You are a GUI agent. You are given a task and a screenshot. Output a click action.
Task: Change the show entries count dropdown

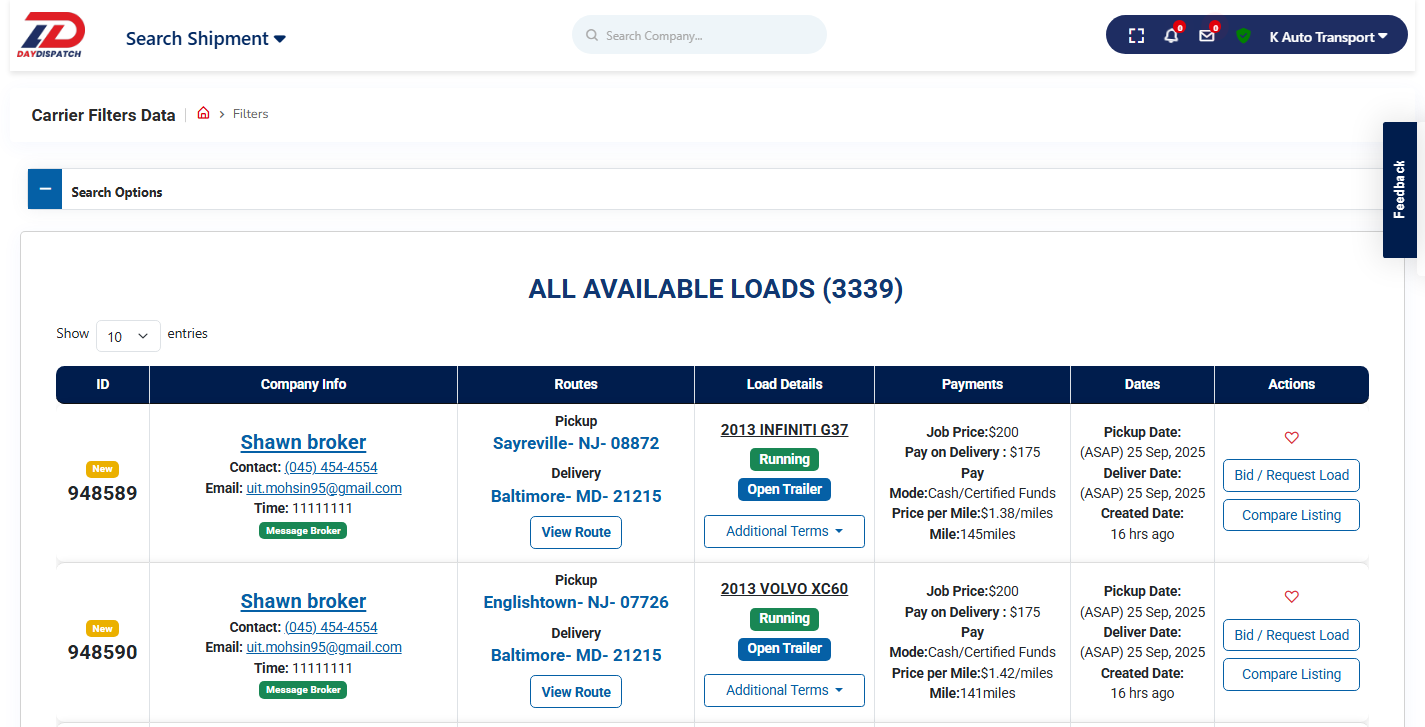pyautogui.click(x=128, y=336)
